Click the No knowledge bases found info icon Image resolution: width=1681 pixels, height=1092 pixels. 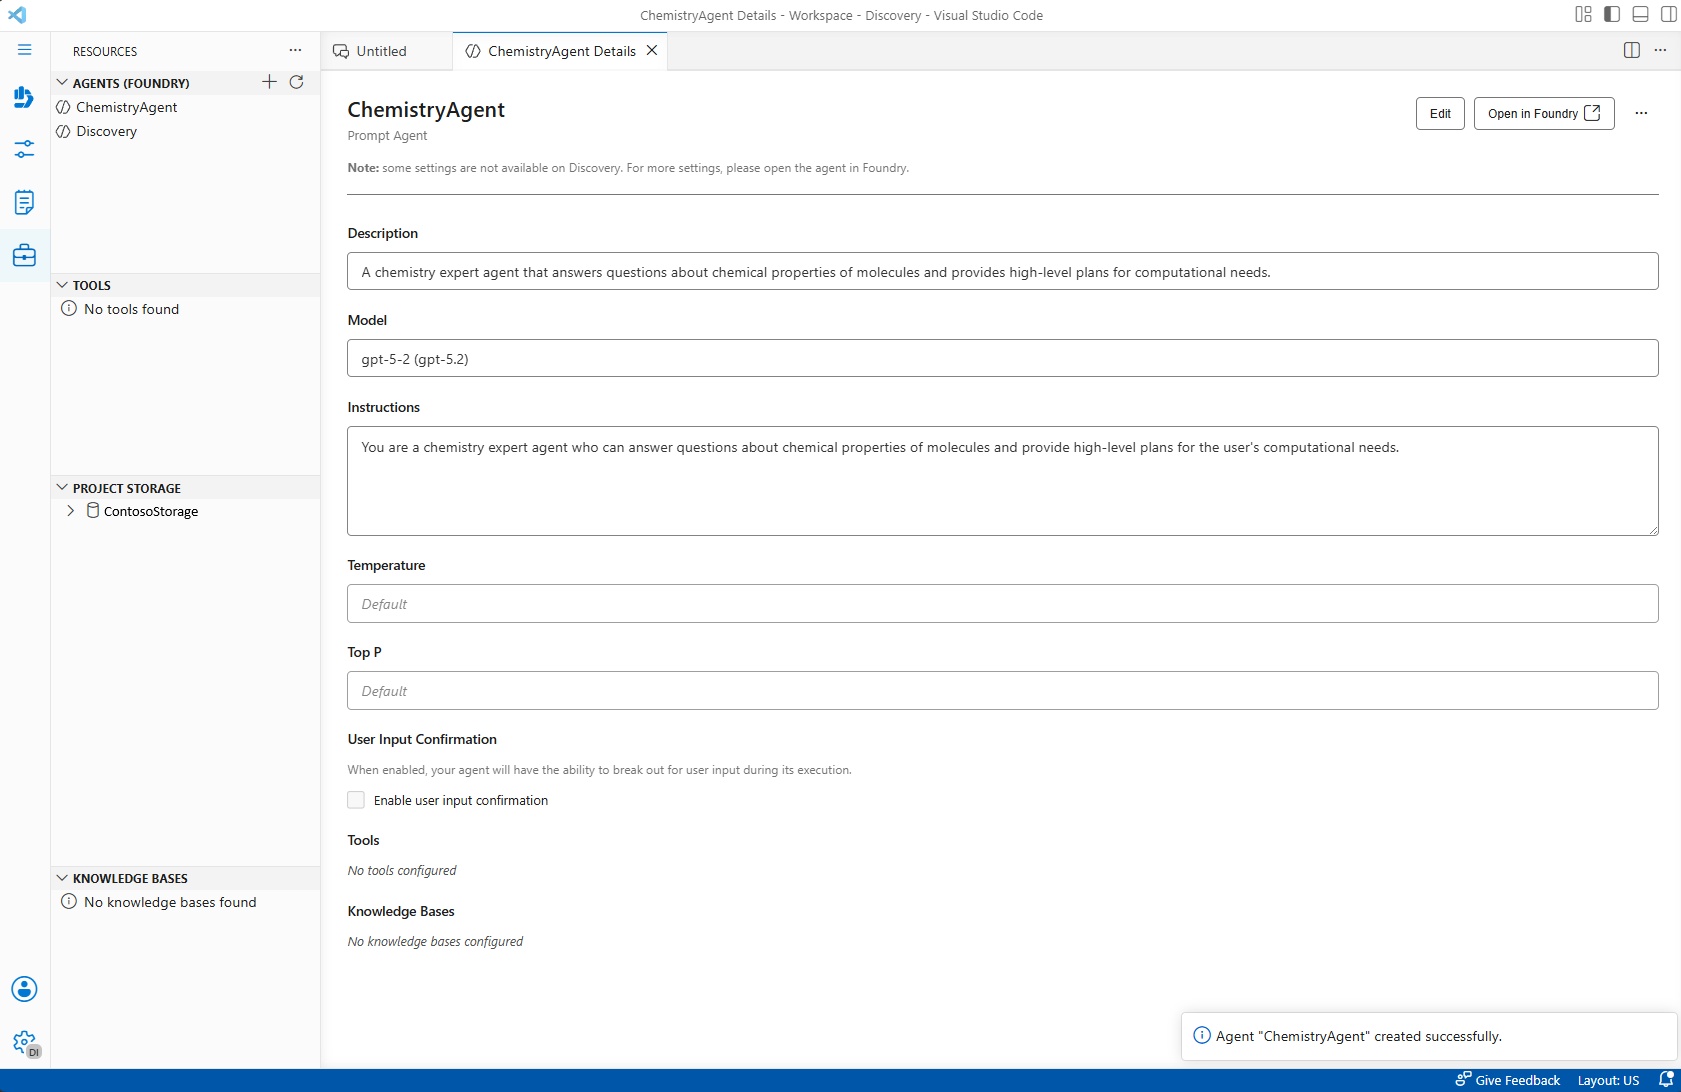click(69, 902)
